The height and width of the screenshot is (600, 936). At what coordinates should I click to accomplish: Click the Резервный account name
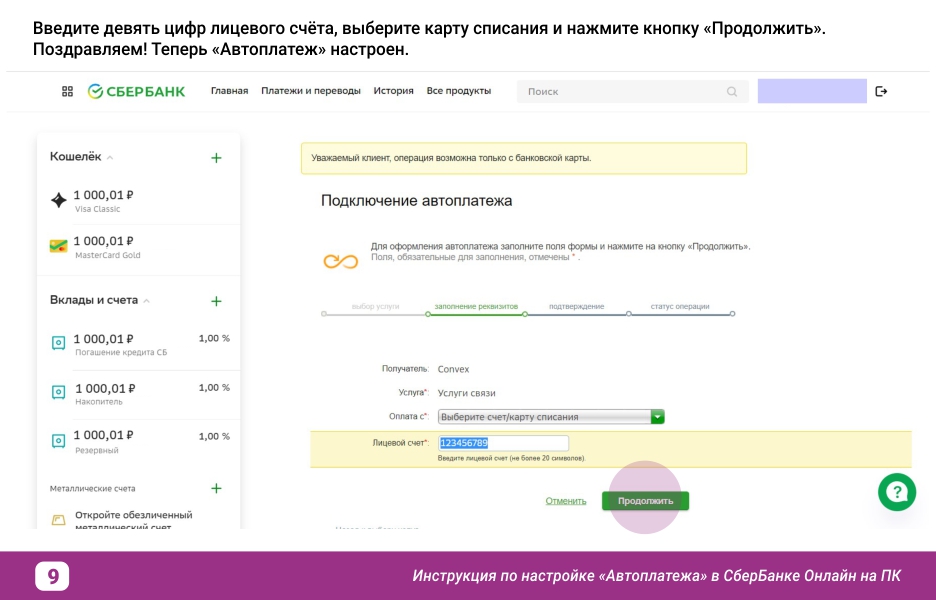point(97,450)
